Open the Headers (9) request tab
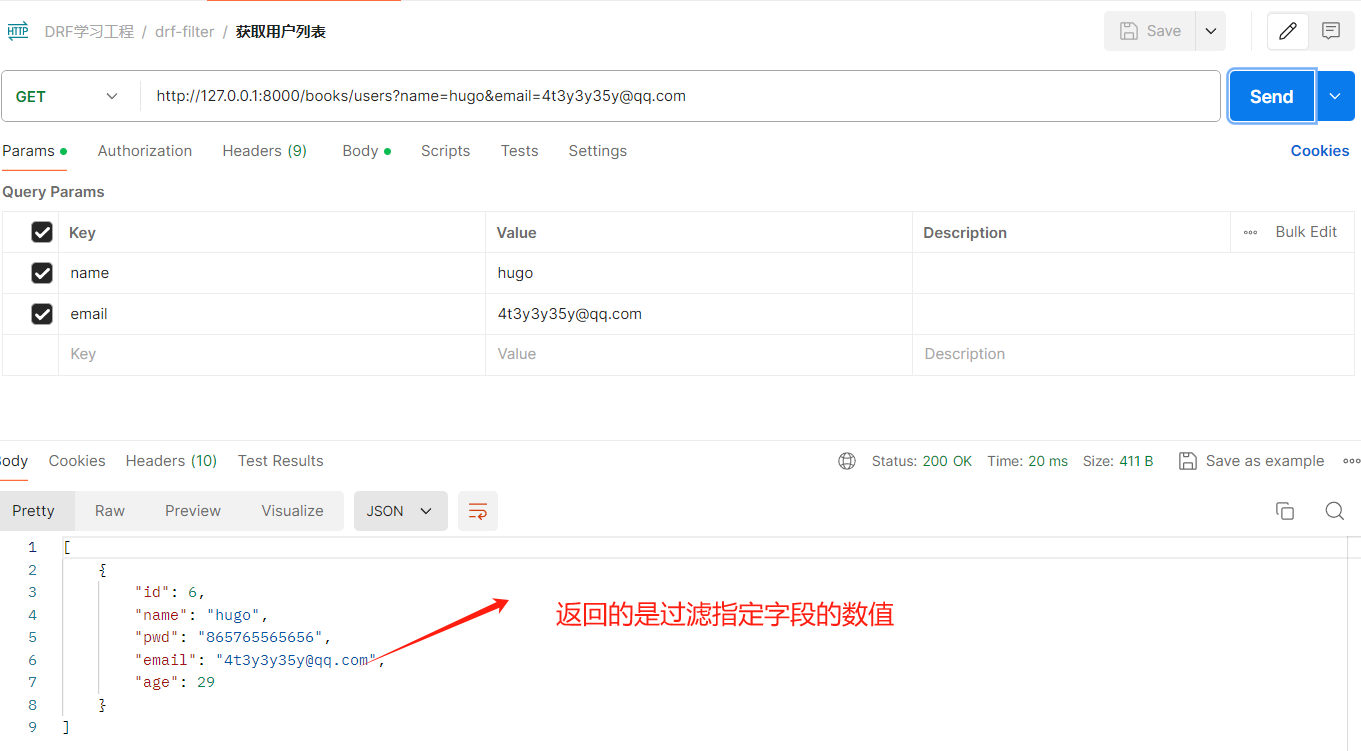The width and height of the screenshot is (1361, 751). [264, 151]
